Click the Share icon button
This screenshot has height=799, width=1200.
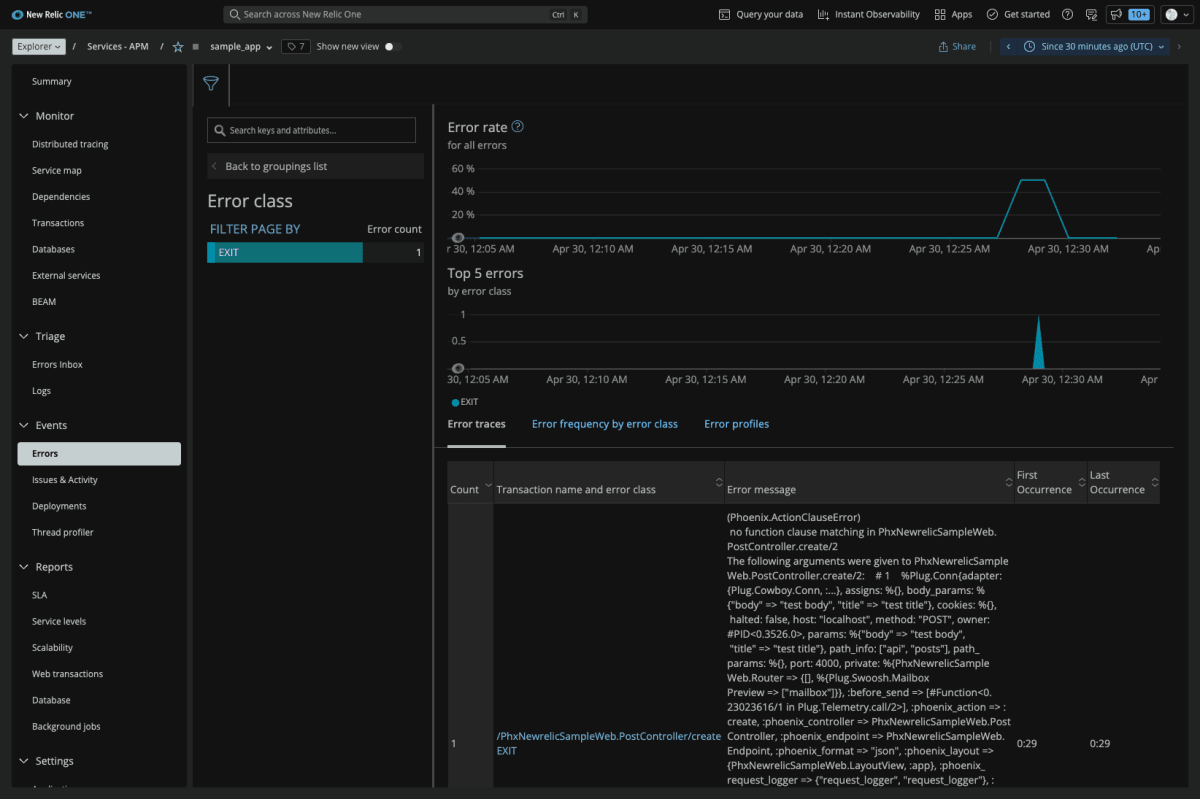coord(957,47)
